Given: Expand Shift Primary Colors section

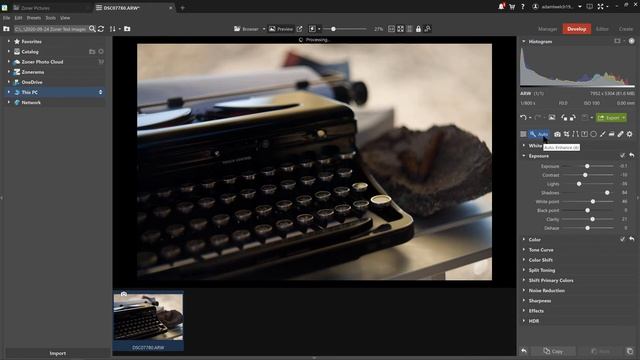Looking at the screenshot, I should point(524,280).
